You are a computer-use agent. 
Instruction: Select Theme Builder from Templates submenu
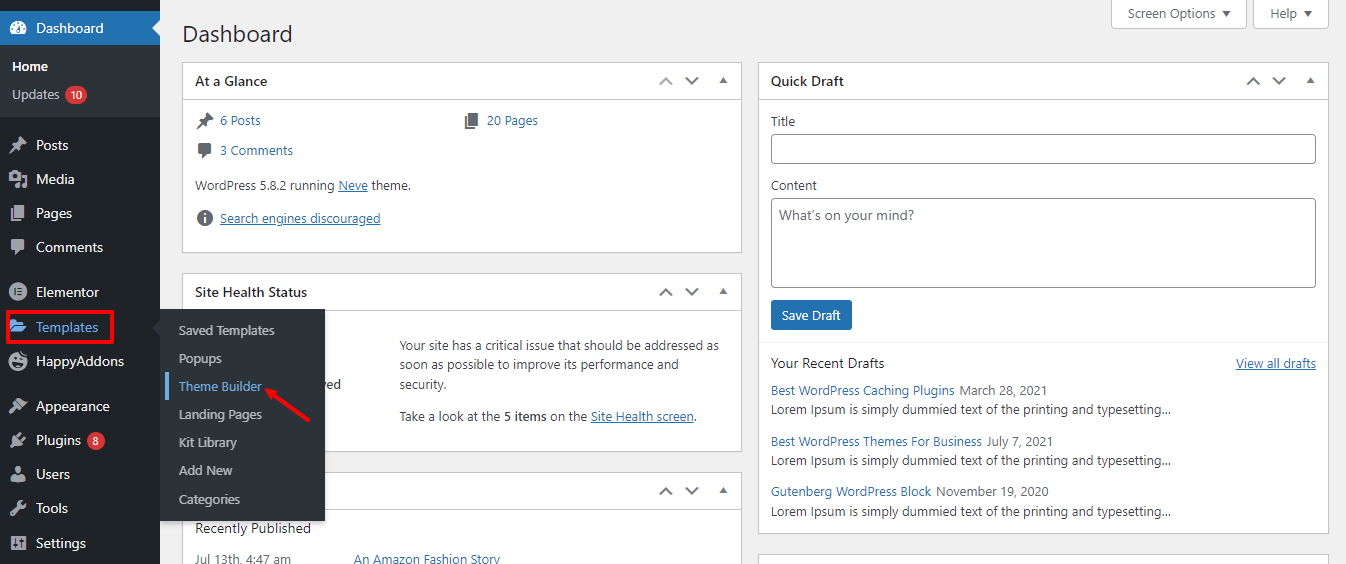[x=220, y=387]
